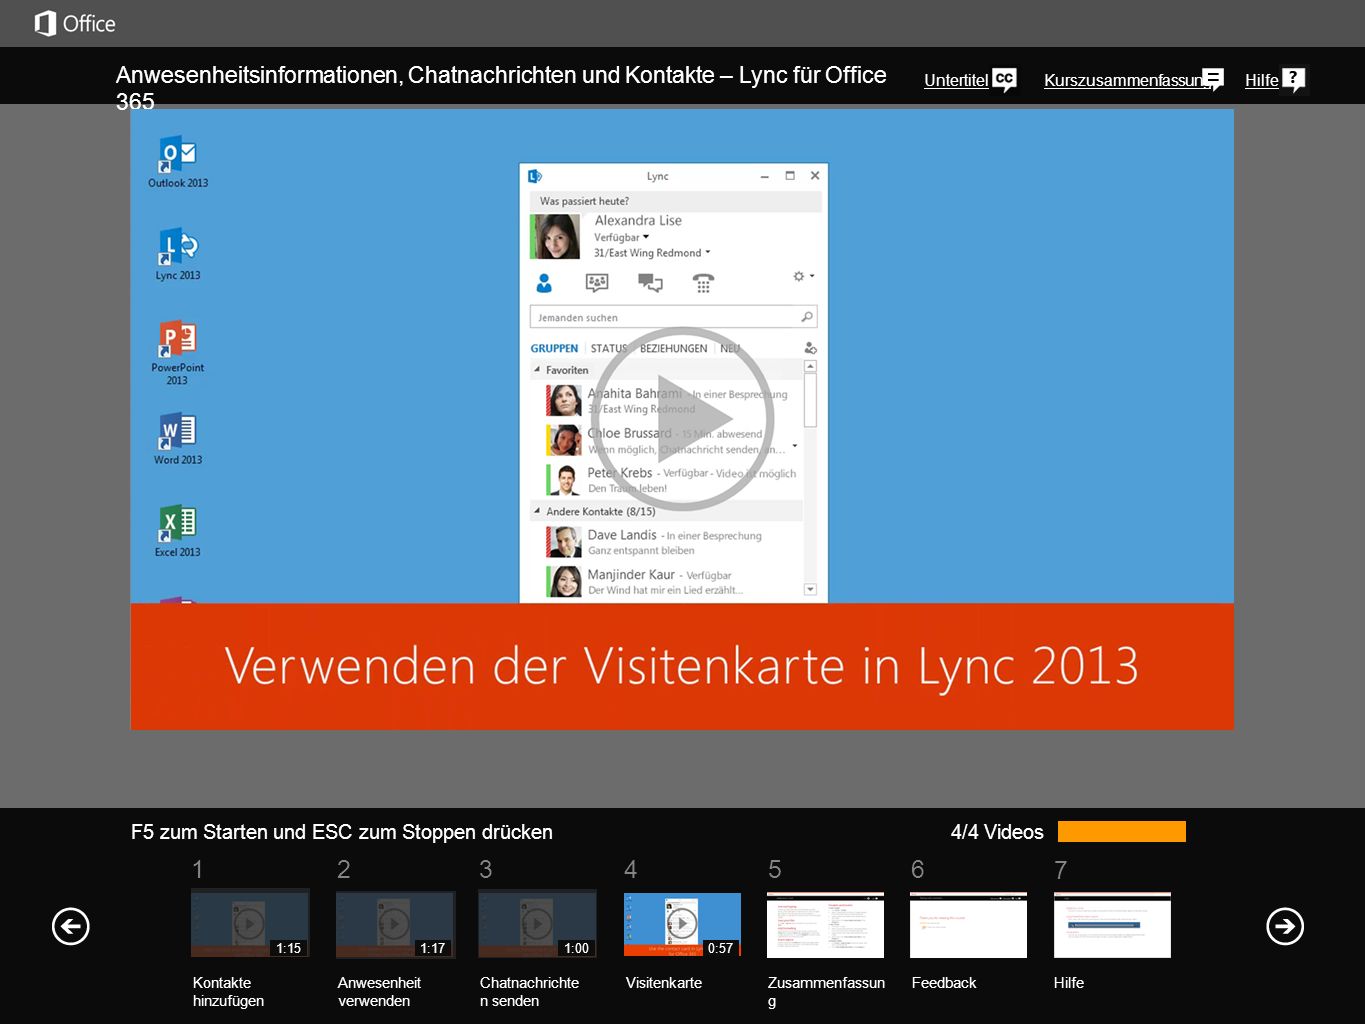The width and height of the screenshot is (1365, 1024).
Task: Play the Visitenkarte video with the large play button
Action: click(682, 419)
